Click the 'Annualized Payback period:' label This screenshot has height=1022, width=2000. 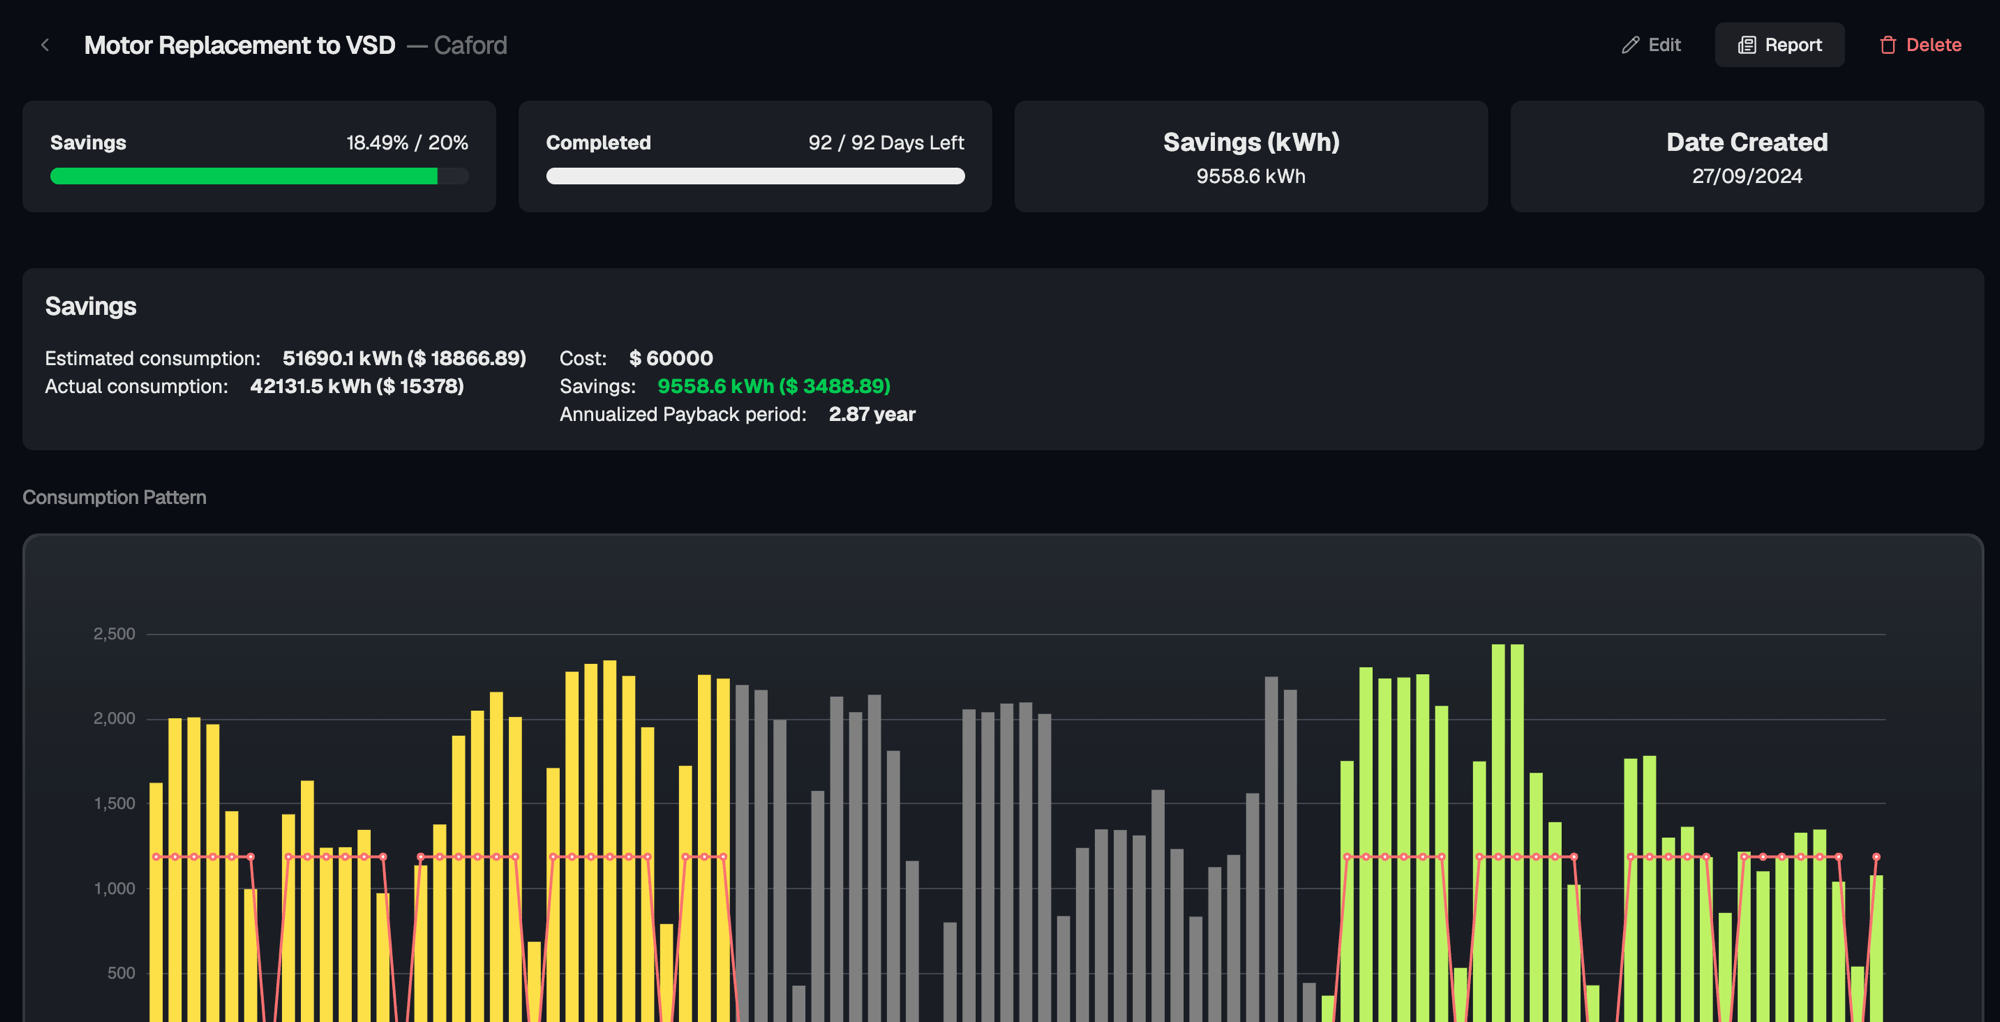[x=683, y=414]
